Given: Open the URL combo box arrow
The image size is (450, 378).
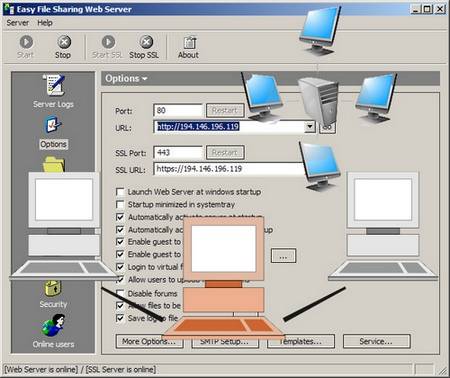Looking at the screenshot, I should tap(310, 127).
